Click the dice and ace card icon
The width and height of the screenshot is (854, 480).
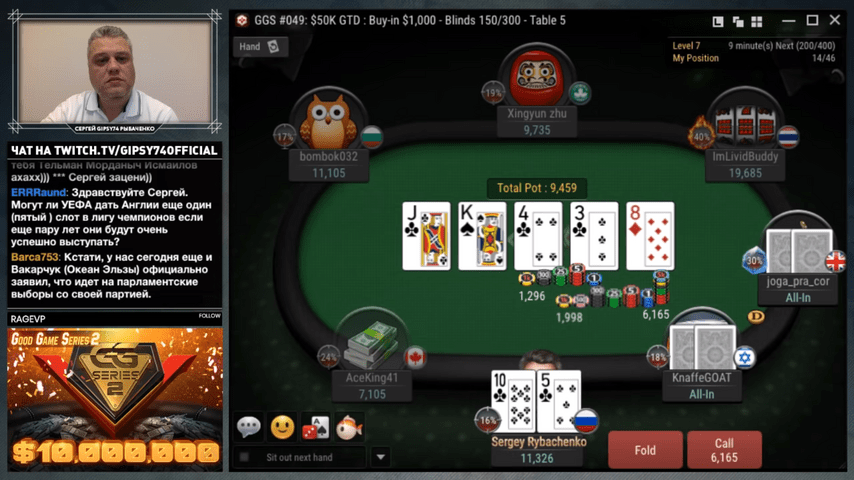(x=315, y=427)
